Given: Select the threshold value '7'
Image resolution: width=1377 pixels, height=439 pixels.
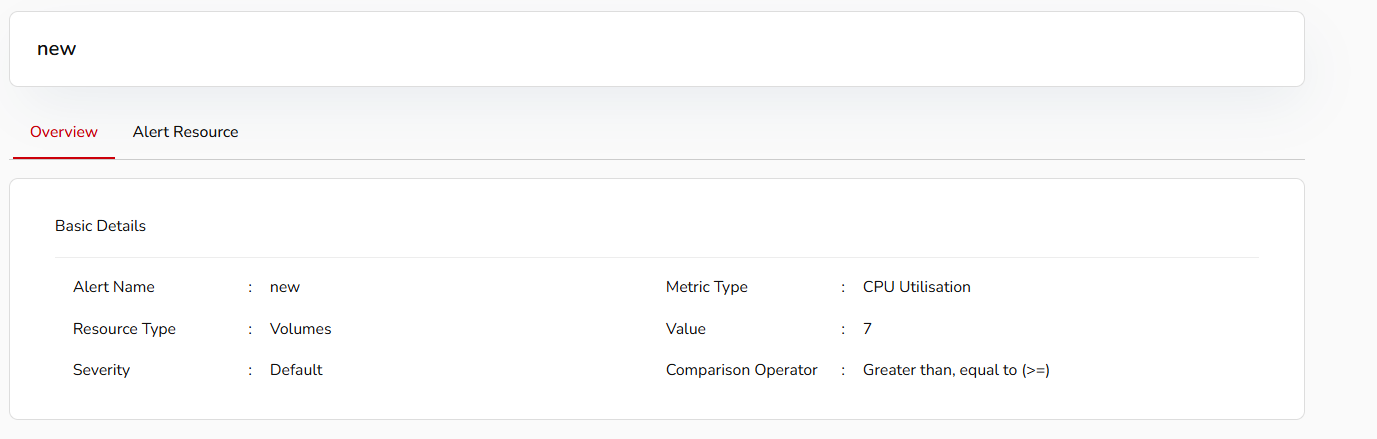Looking at the screenshot, I should (867, 329).
